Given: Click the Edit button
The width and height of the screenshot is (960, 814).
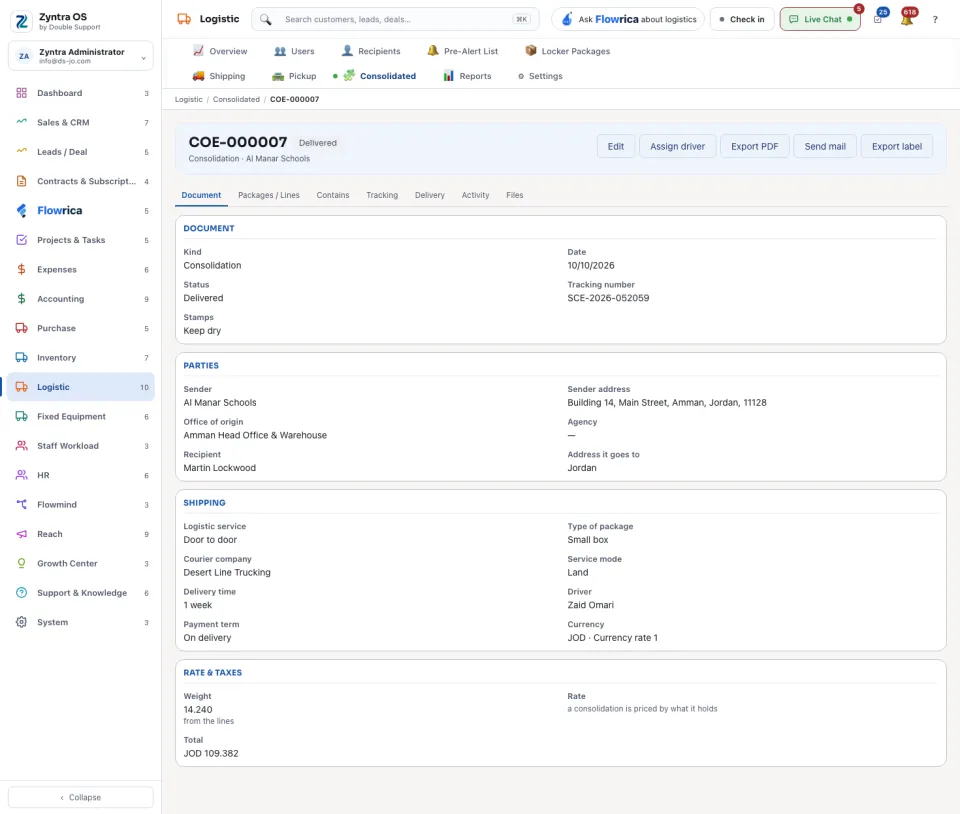Looking at the screenshot, I should click(x=615, y=146).
